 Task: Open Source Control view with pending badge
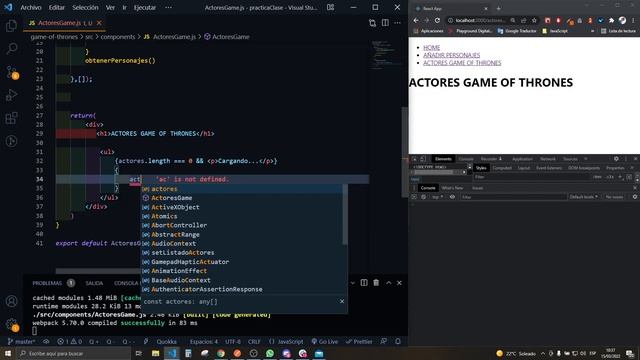point(11,72)
